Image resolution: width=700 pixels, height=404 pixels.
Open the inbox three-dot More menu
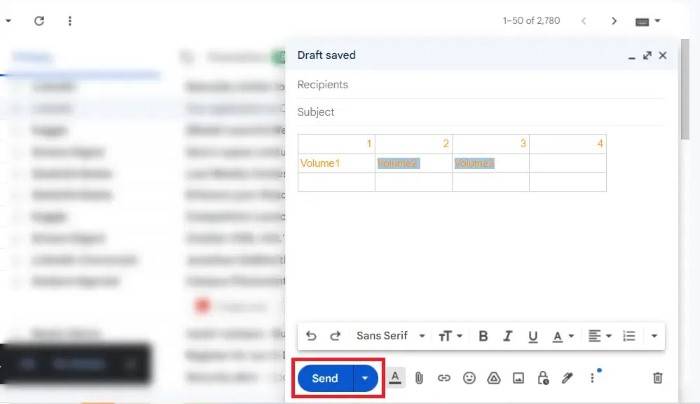coord(69,20)
